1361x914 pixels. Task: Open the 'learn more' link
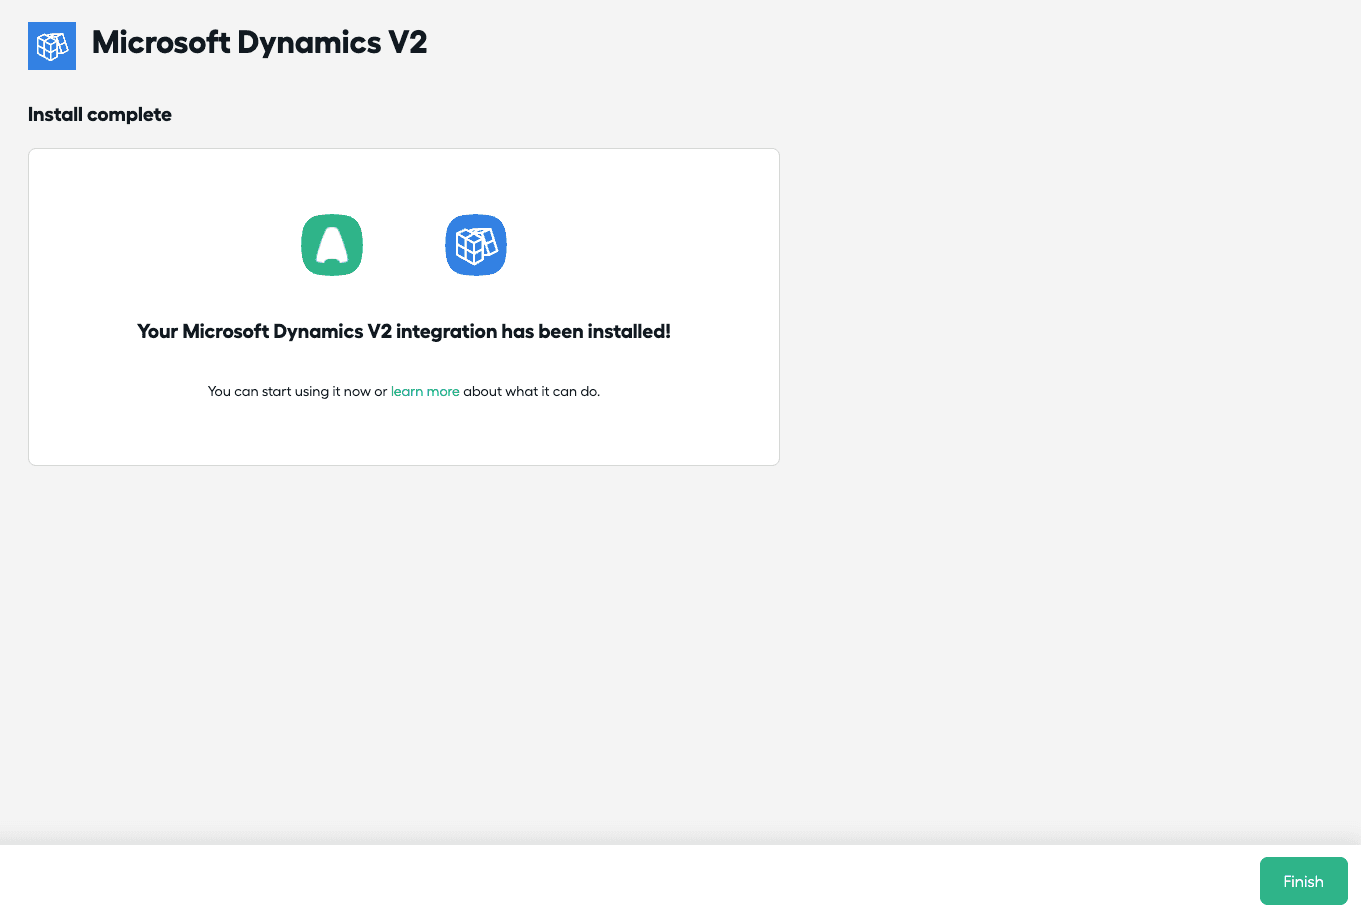(x=425, y=392)
